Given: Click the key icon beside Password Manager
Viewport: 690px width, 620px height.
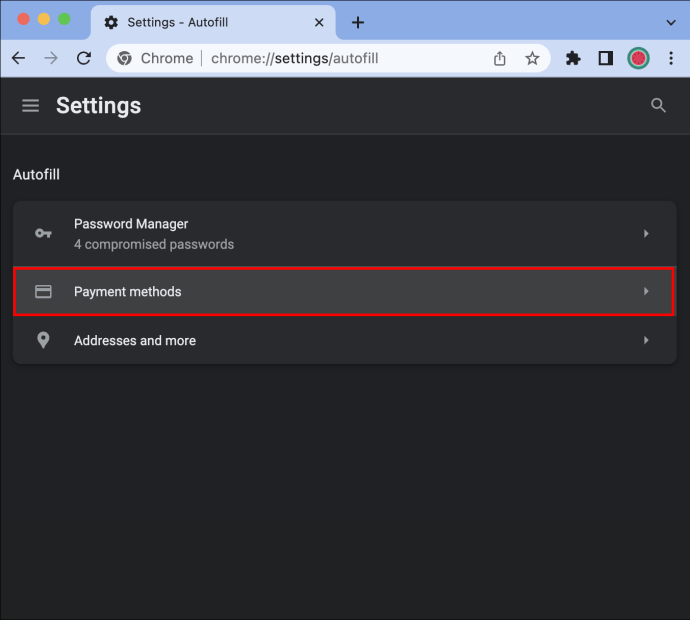Looking at the screenshot, I should click(43, 233).
